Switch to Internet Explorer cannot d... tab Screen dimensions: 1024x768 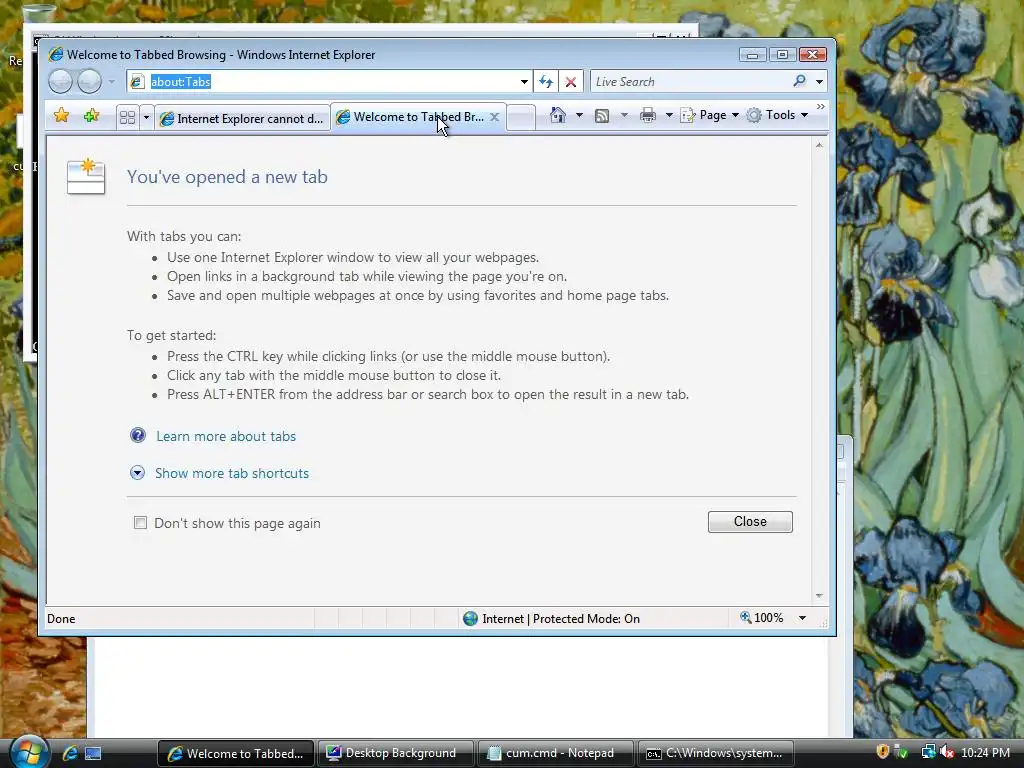242,118
